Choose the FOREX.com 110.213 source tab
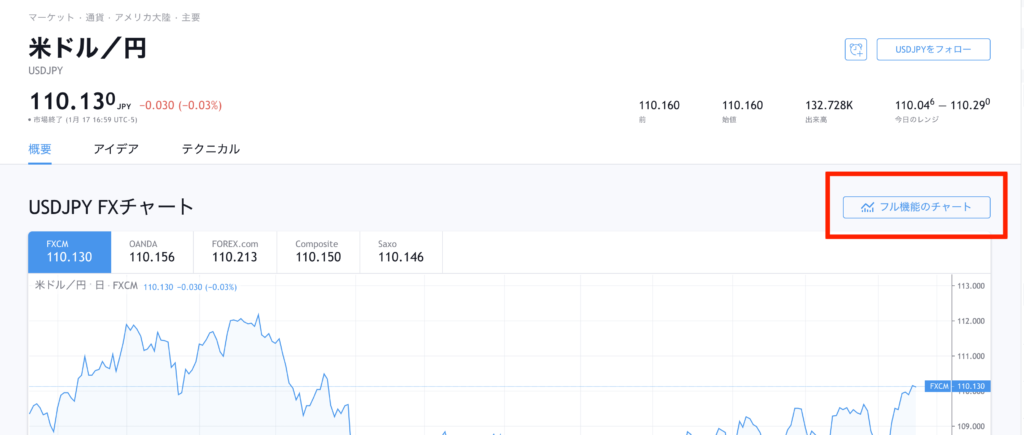The height and width of the screenshot is (435, 1024). pos(235,251)
